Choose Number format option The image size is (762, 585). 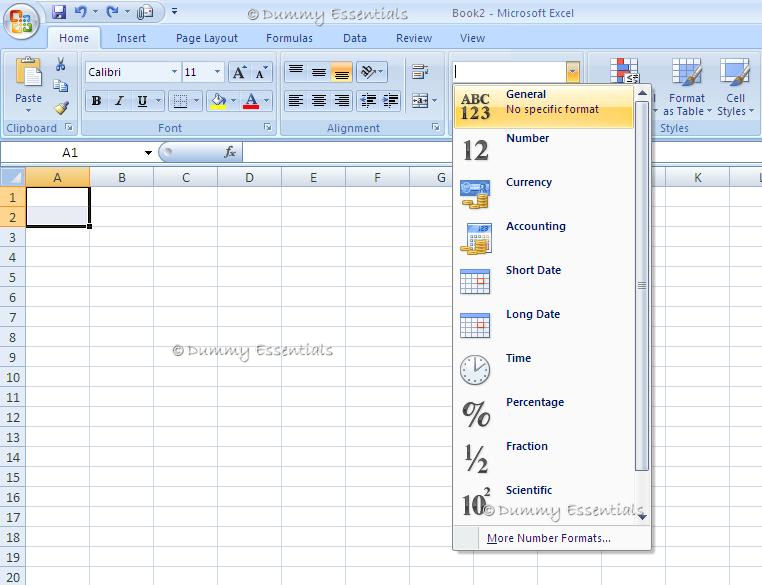coord(544,151)
